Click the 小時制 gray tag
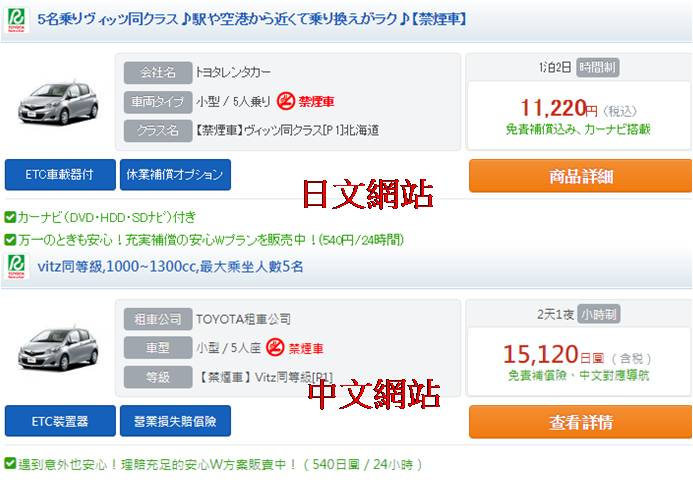The image size is (693, 482). (598, 314)
